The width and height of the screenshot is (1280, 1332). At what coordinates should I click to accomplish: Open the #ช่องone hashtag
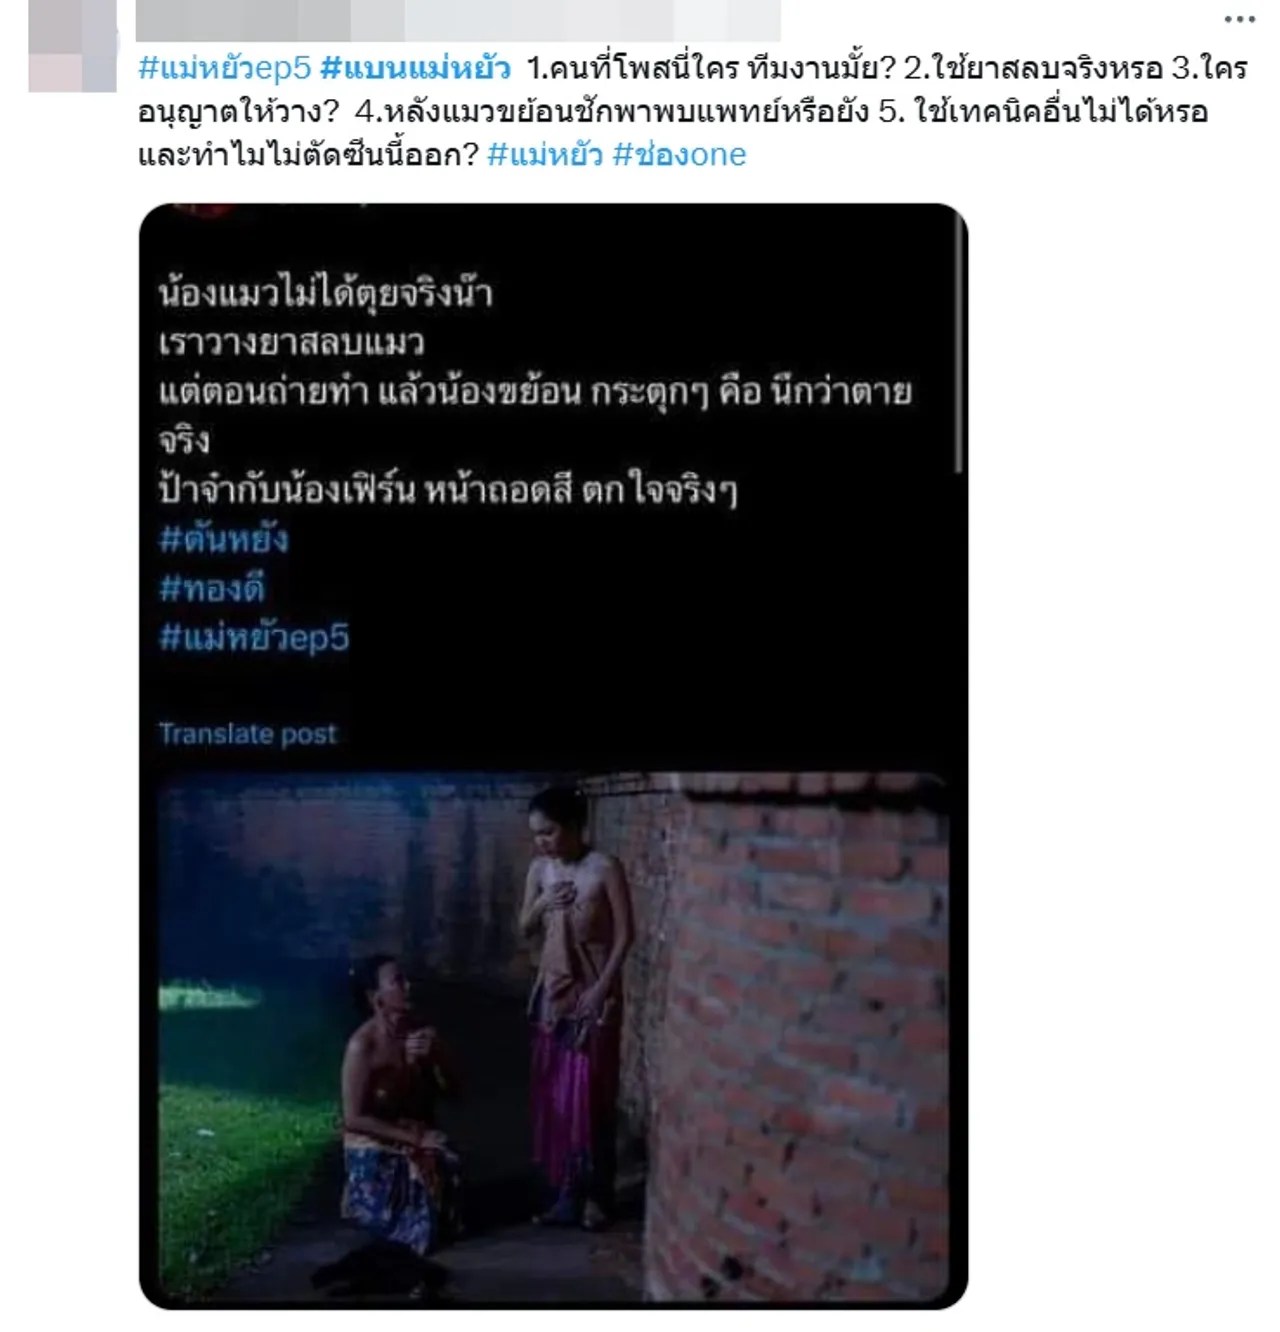(679, 154)
